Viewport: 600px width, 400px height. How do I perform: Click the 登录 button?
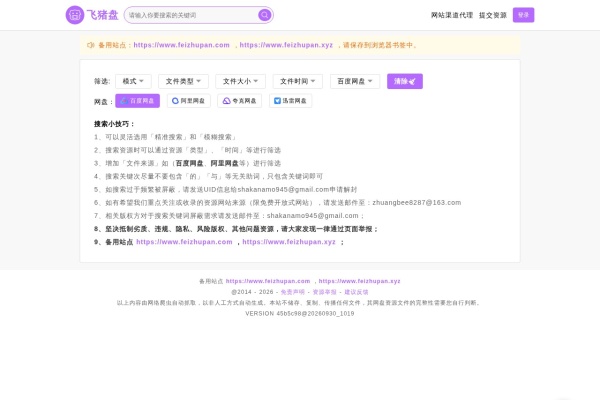[x=523, y=15]
